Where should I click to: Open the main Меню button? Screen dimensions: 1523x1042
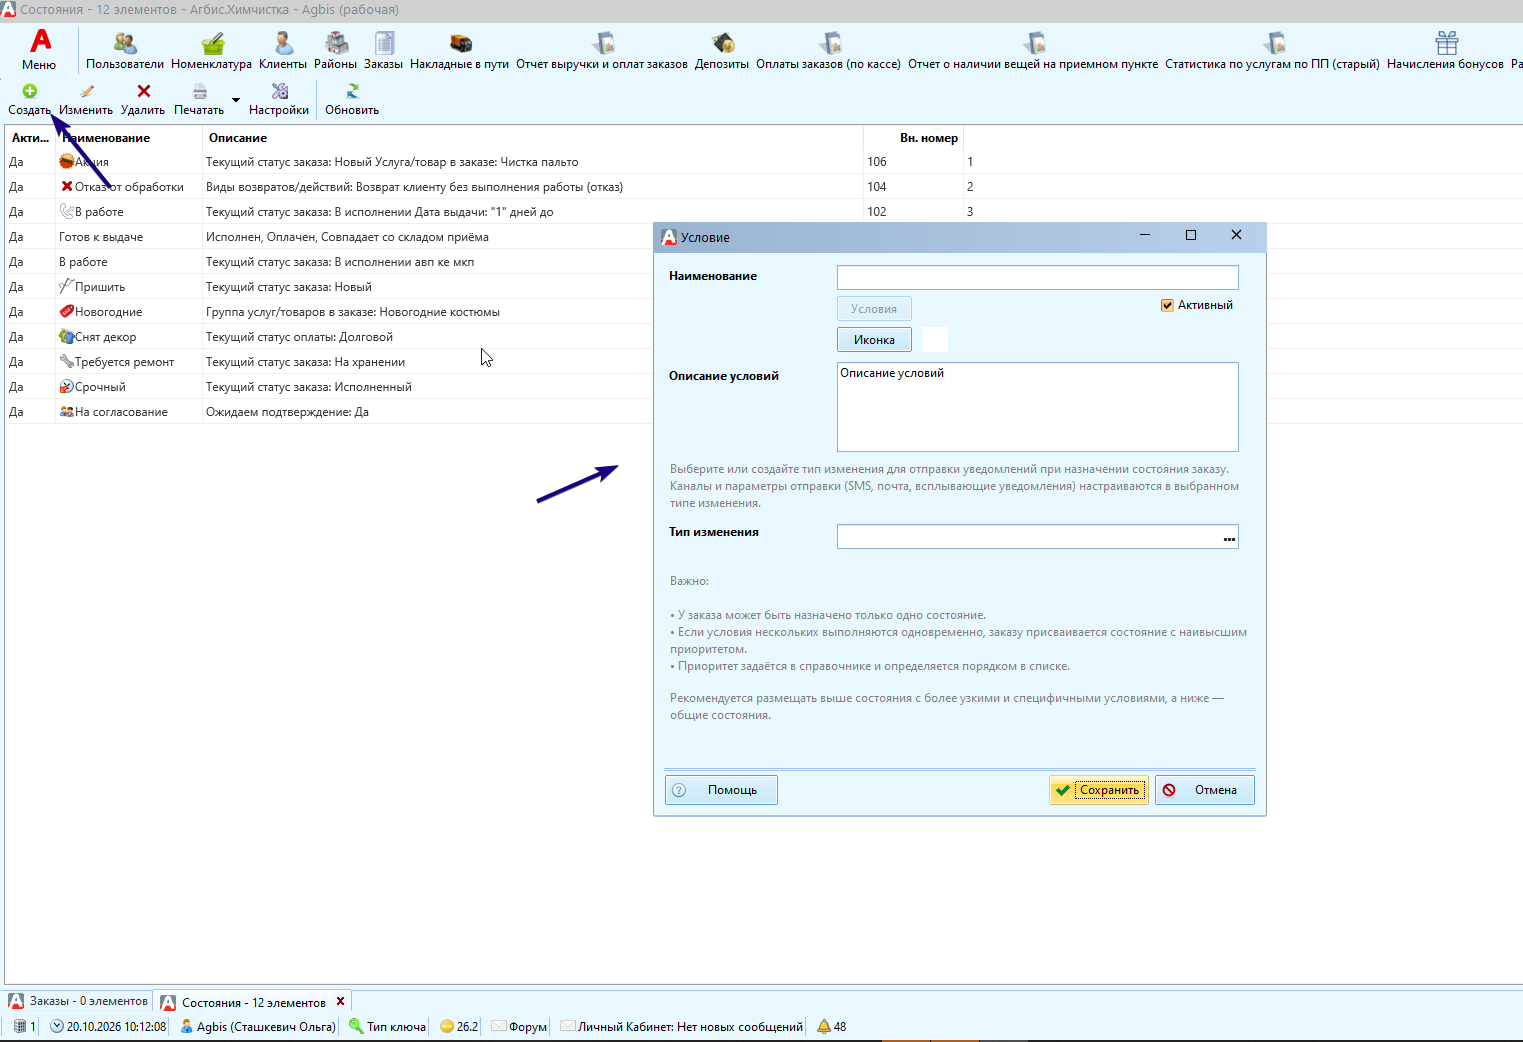[40, 50]
